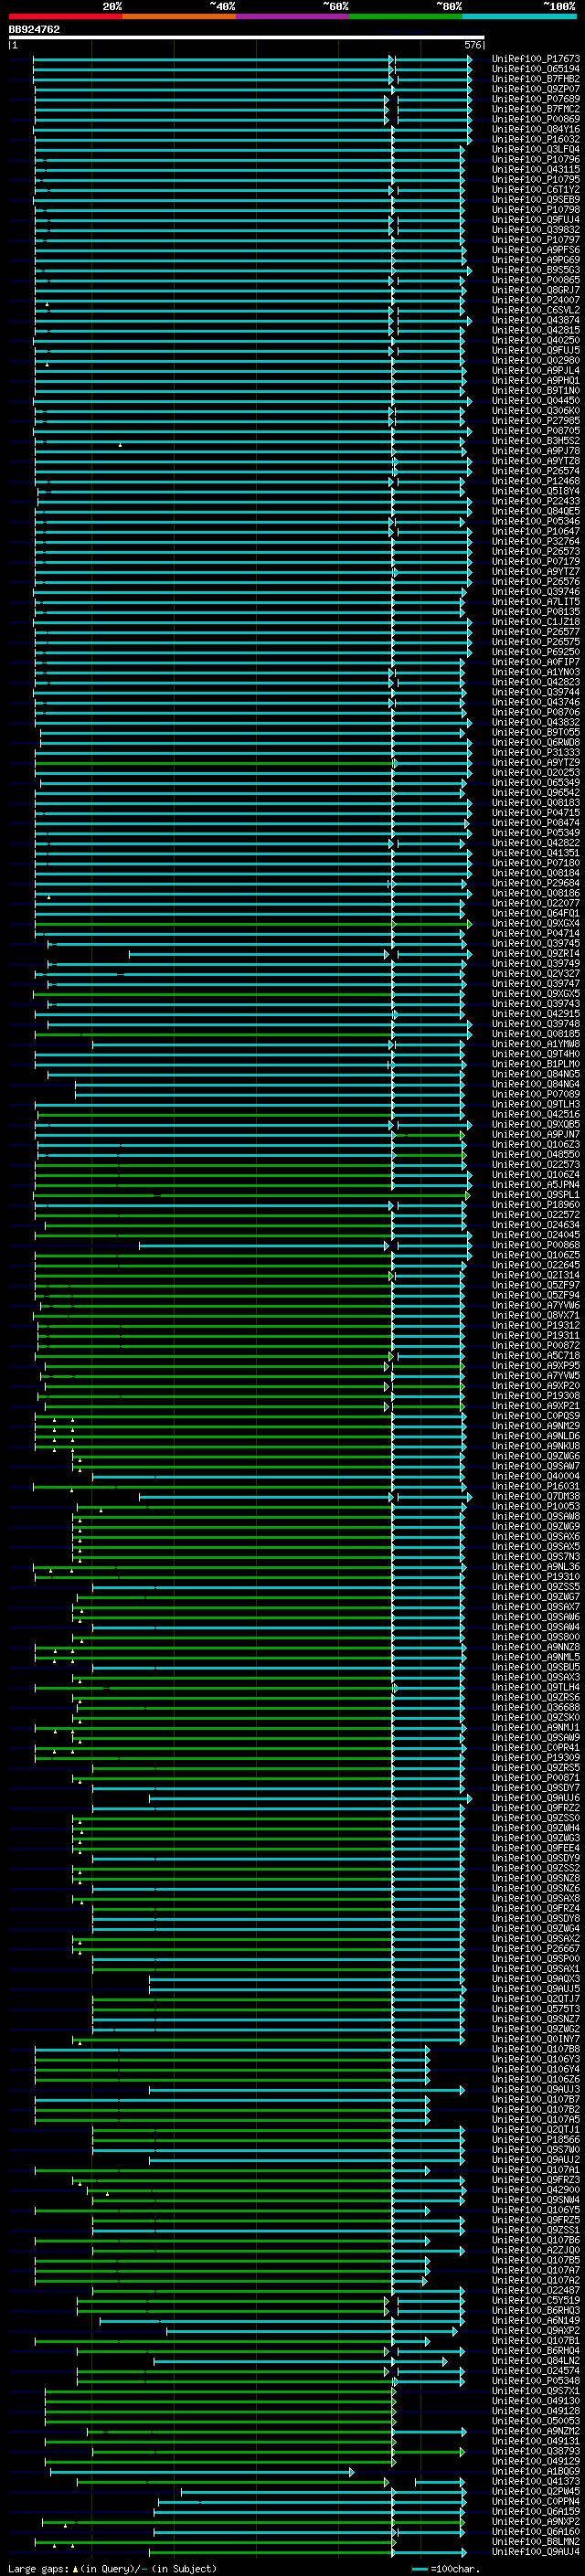Click the purple ~60% identity legend bar
585x2576 pixels.
293,17
